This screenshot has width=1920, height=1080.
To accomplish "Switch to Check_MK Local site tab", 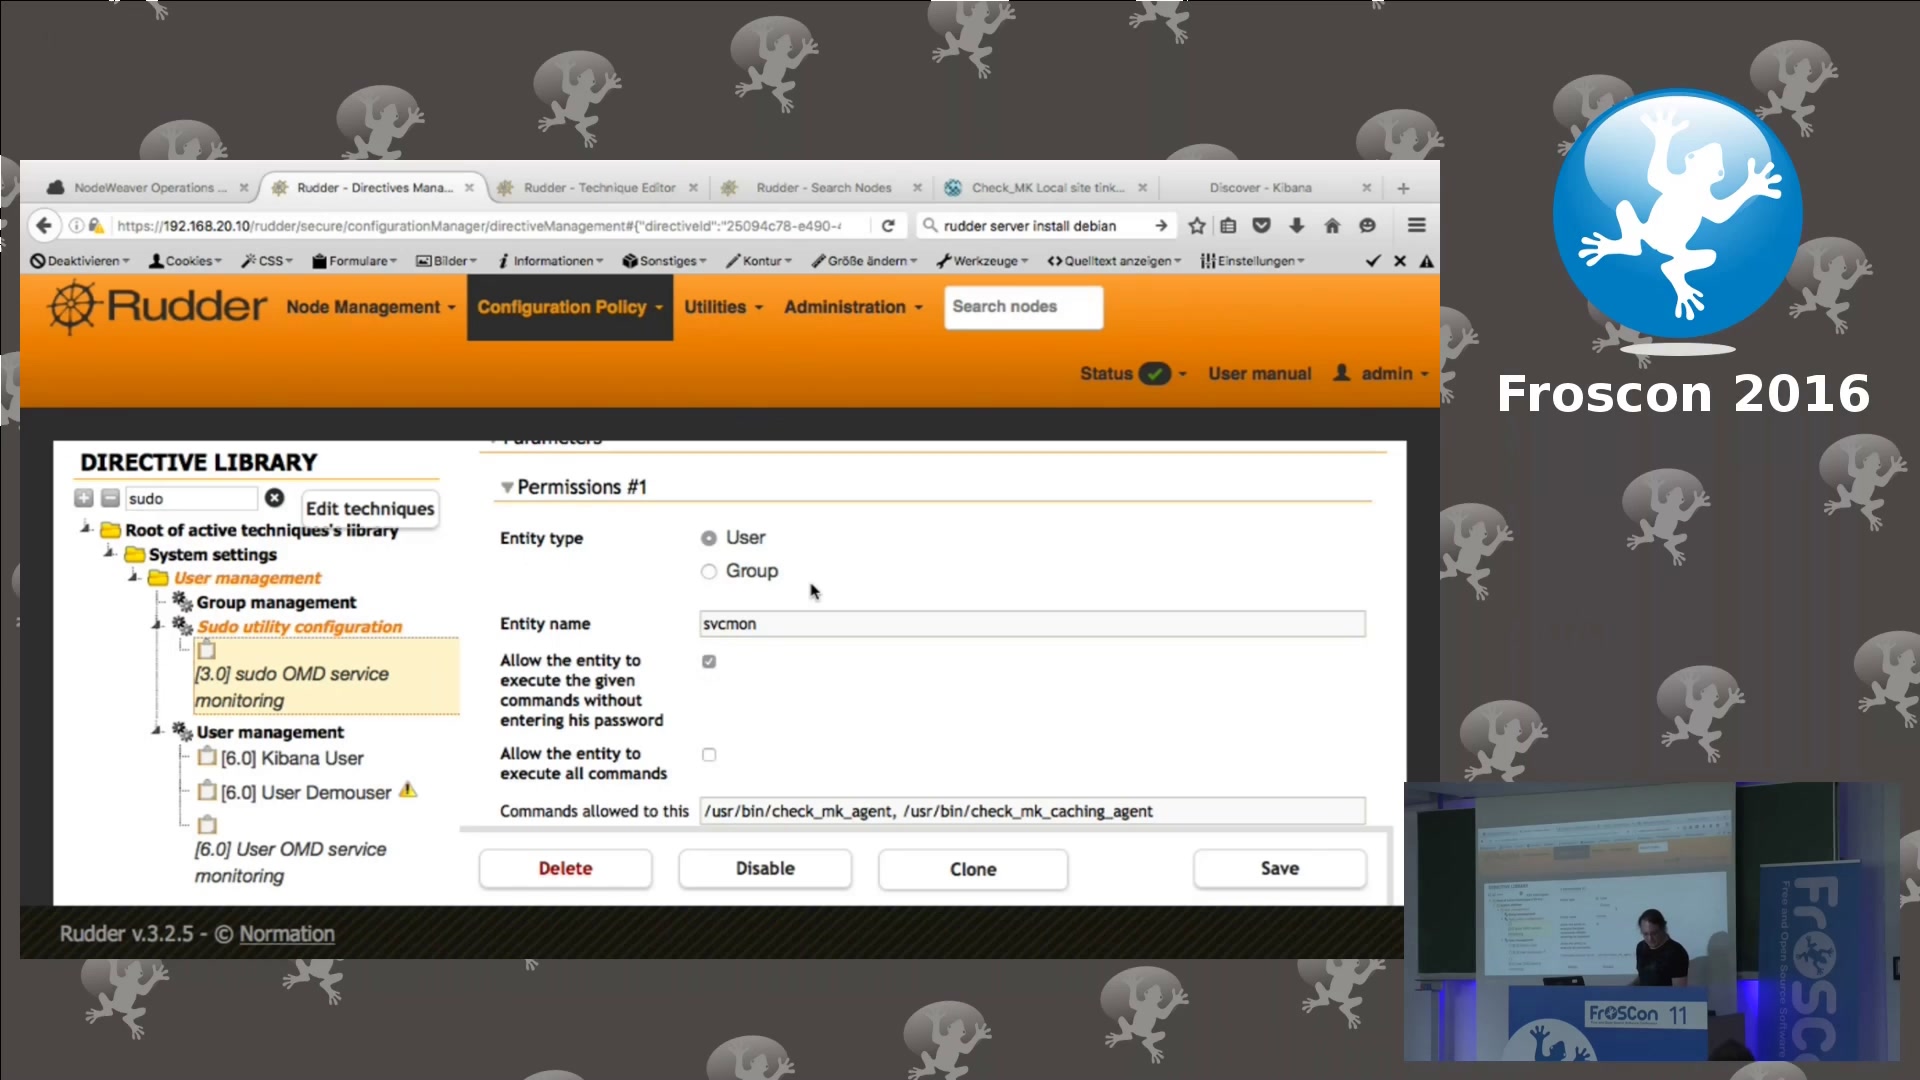I will pos(1047,188).
